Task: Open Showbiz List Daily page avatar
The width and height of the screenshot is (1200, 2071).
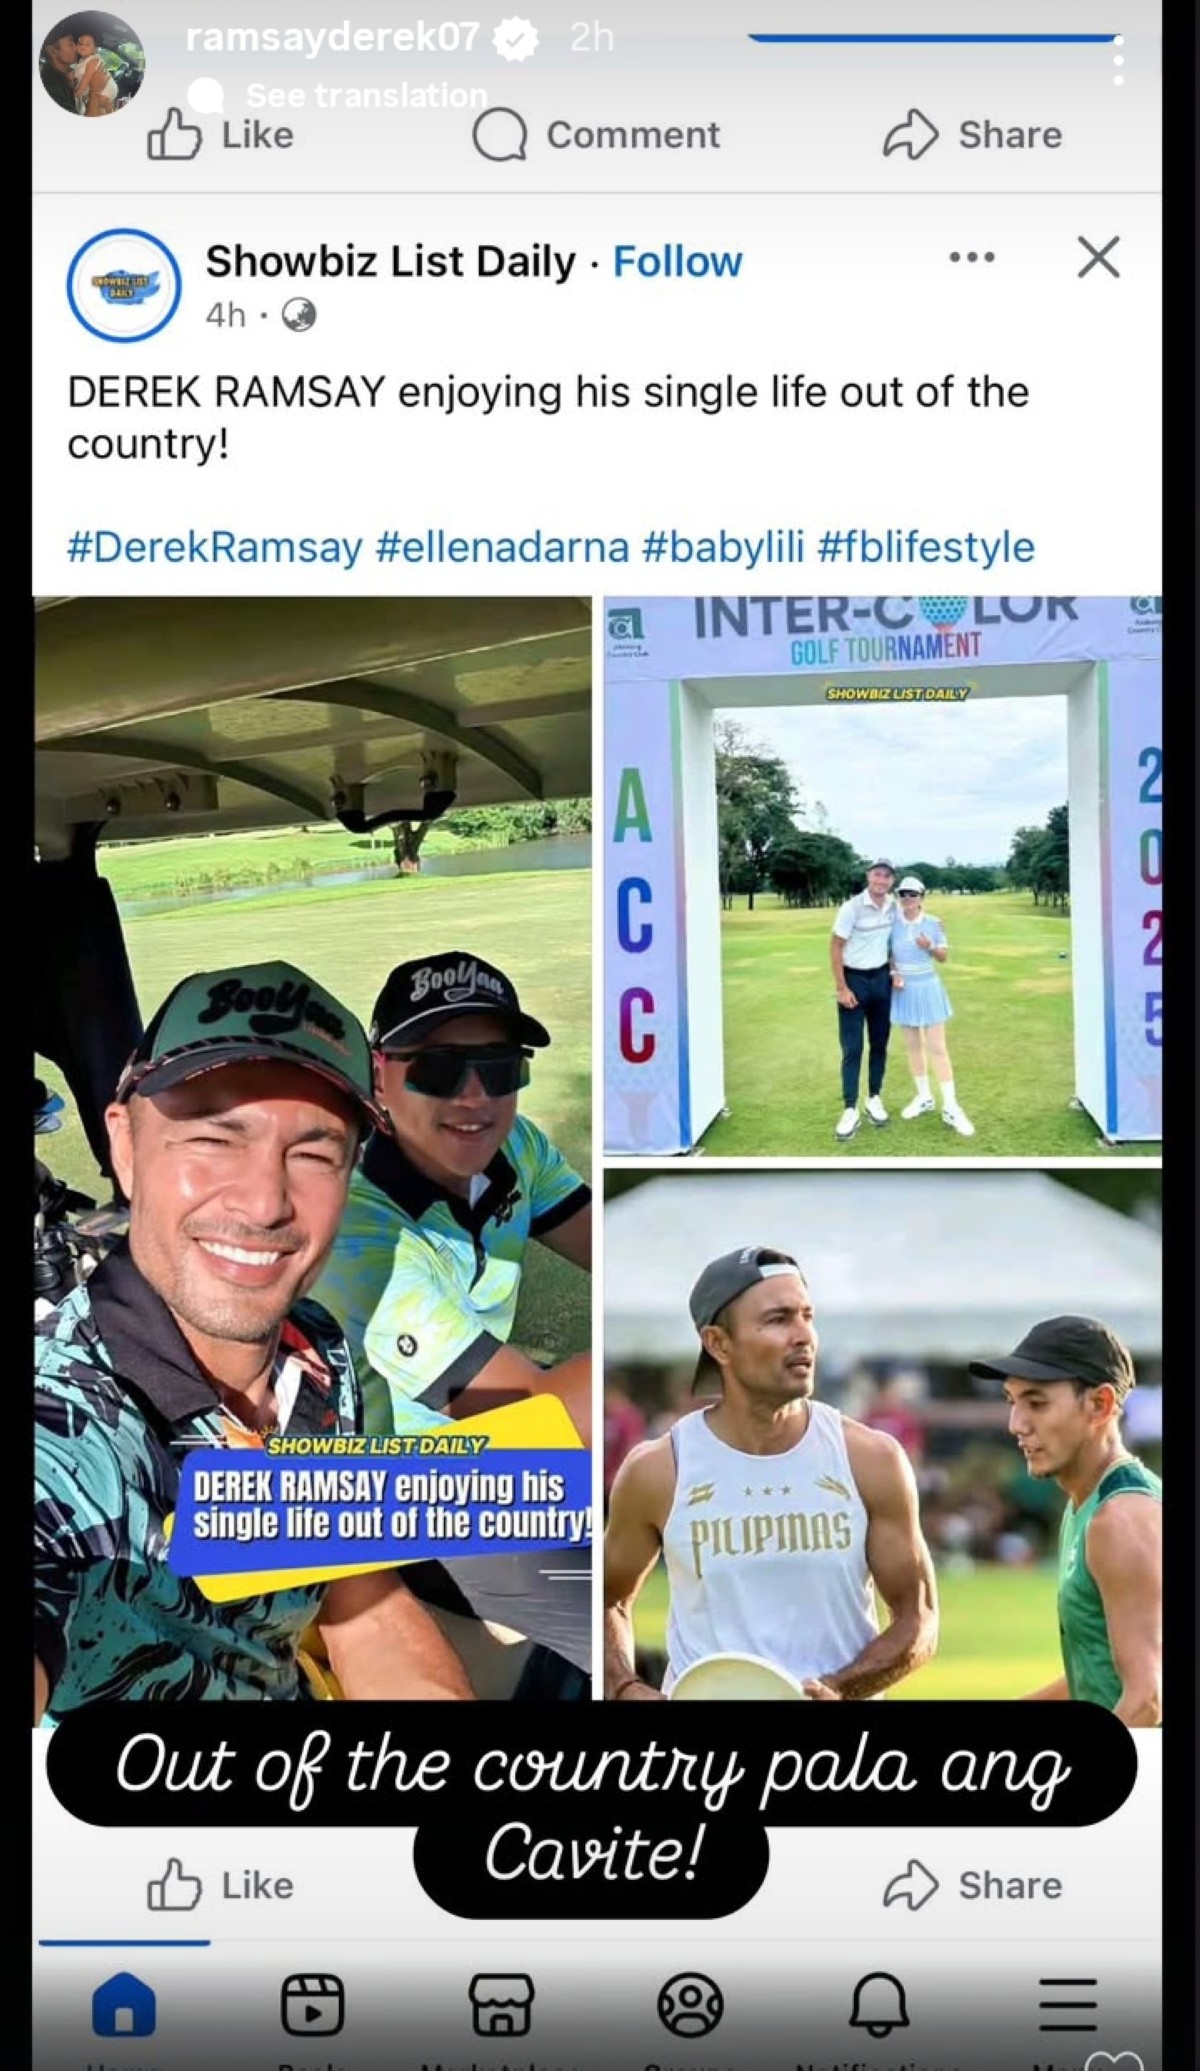Action: pos(123,285)
